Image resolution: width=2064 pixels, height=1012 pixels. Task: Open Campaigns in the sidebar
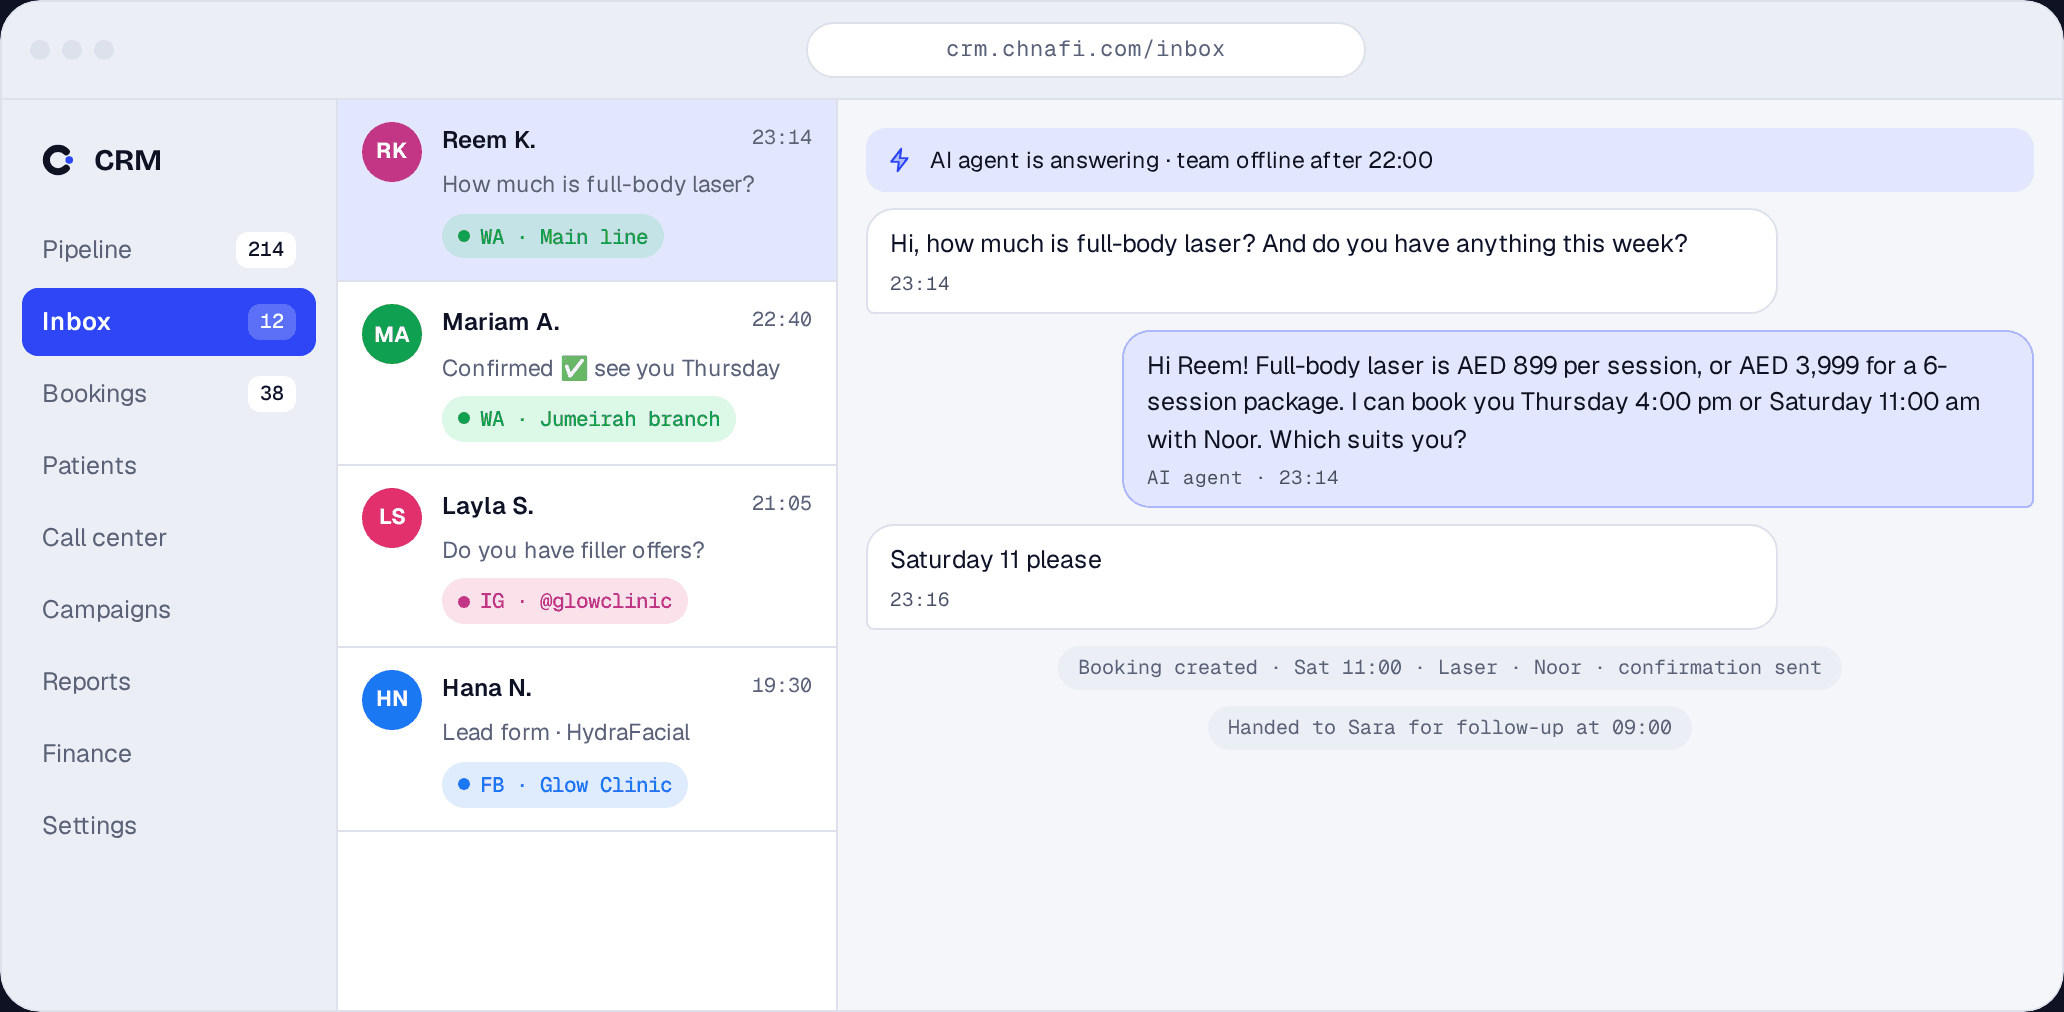[x=169, y=610]
